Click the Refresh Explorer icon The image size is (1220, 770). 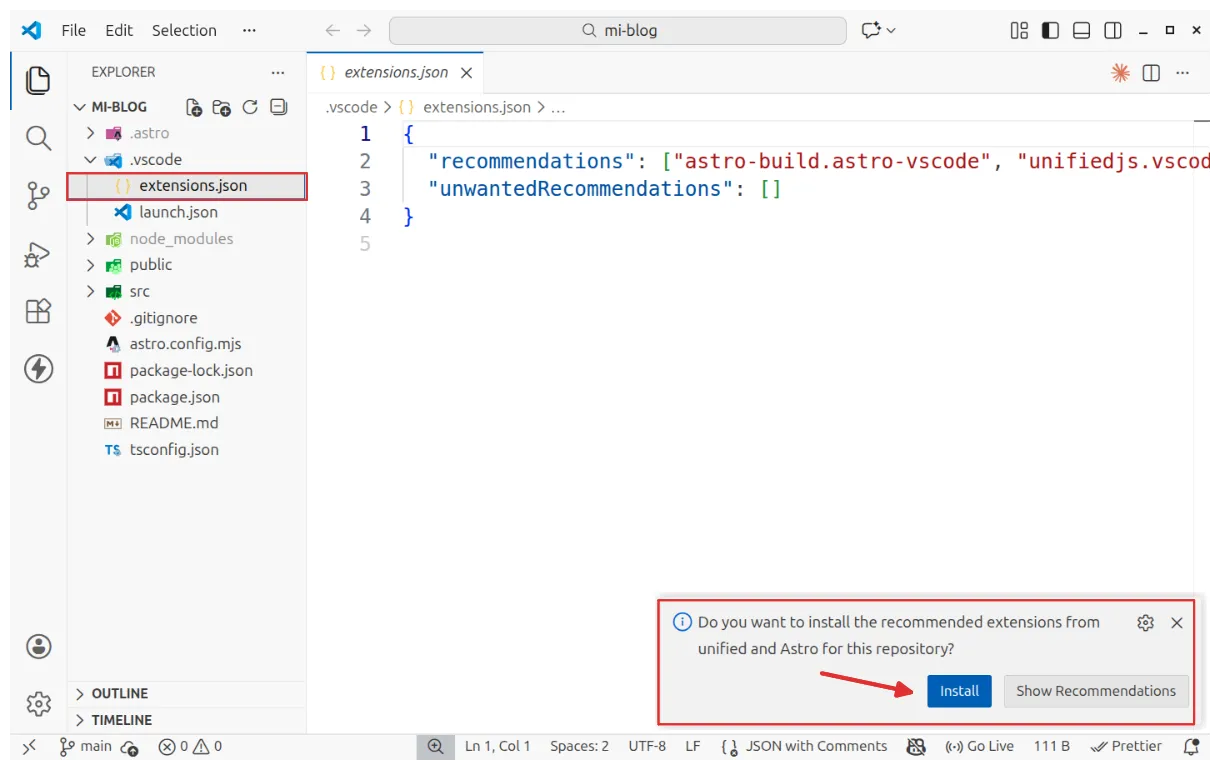coord(250,107)
